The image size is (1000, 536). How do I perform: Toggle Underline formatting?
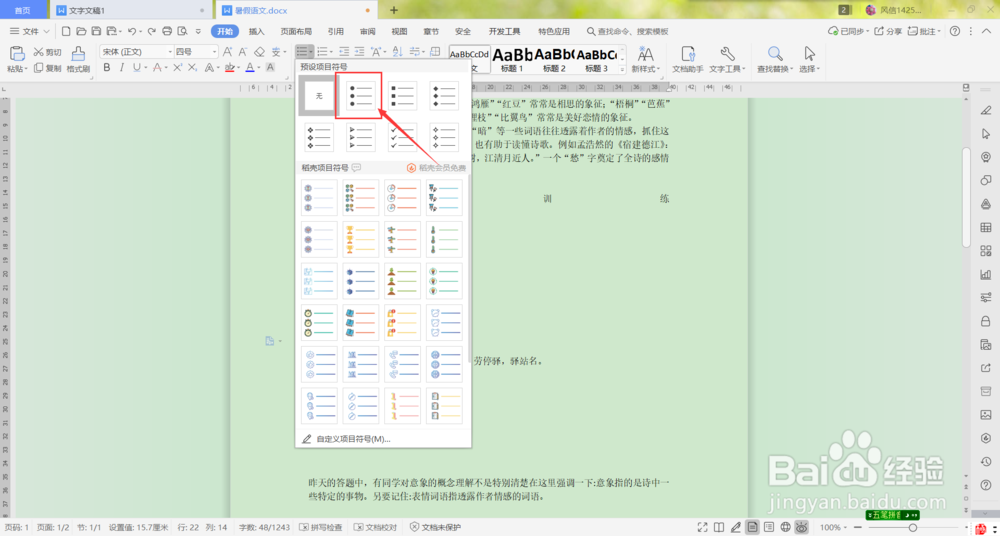point(136,67)
